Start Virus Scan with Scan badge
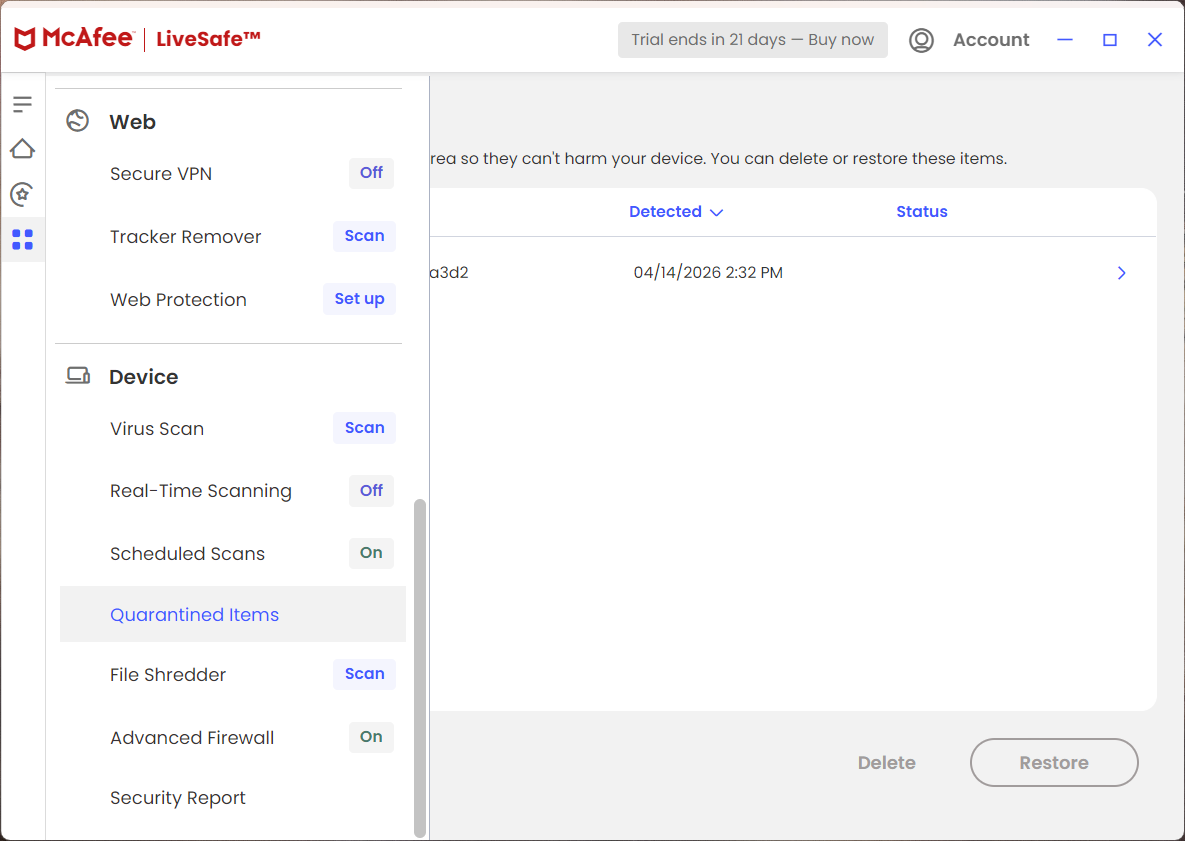The width and height of the screenshot is (1185, 841). pos(364,428)
